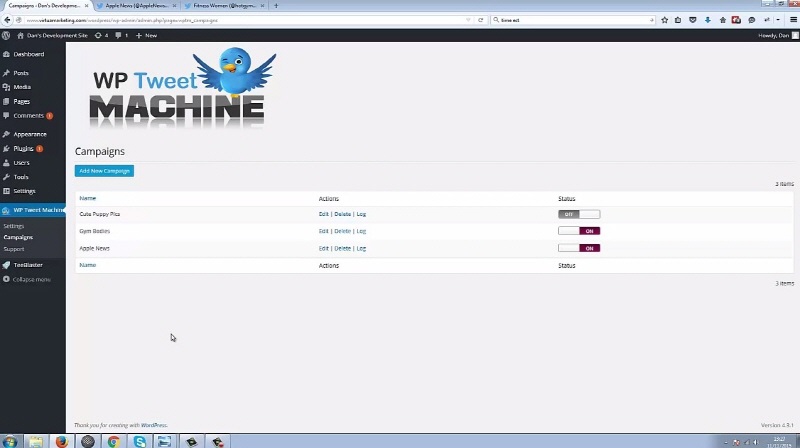Open a new browser tab
The image size is (800, 448).
(276, 6)
